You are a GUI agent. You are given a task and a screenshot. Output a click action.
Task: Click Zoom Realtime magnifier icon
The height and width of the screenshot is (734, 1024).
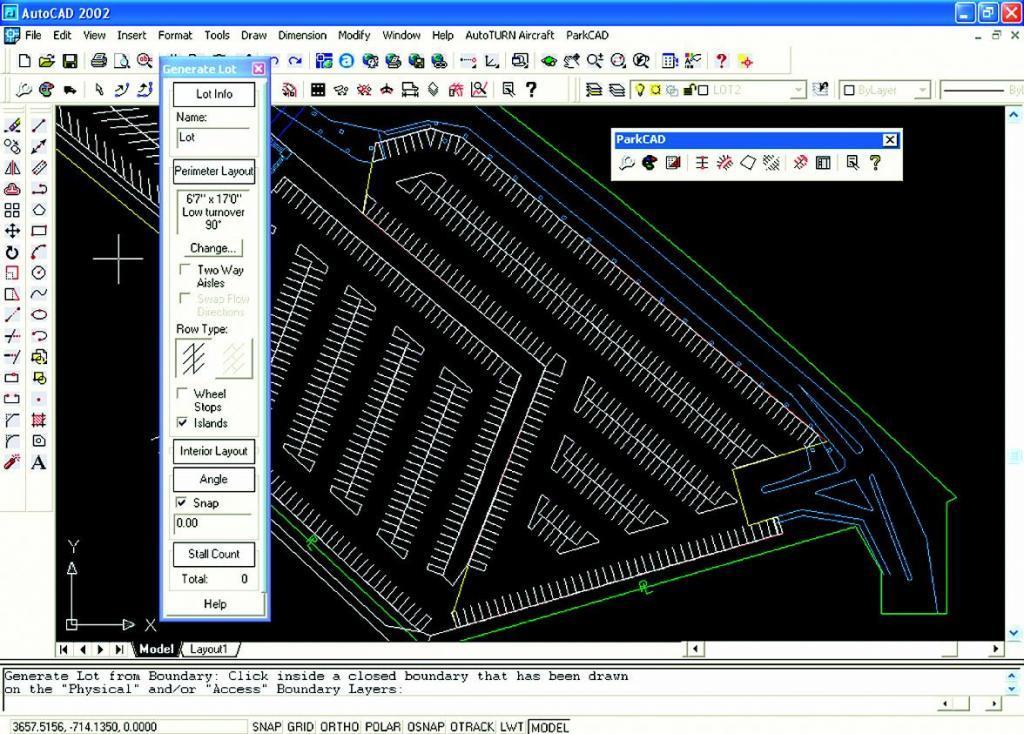tap(595, 61)
